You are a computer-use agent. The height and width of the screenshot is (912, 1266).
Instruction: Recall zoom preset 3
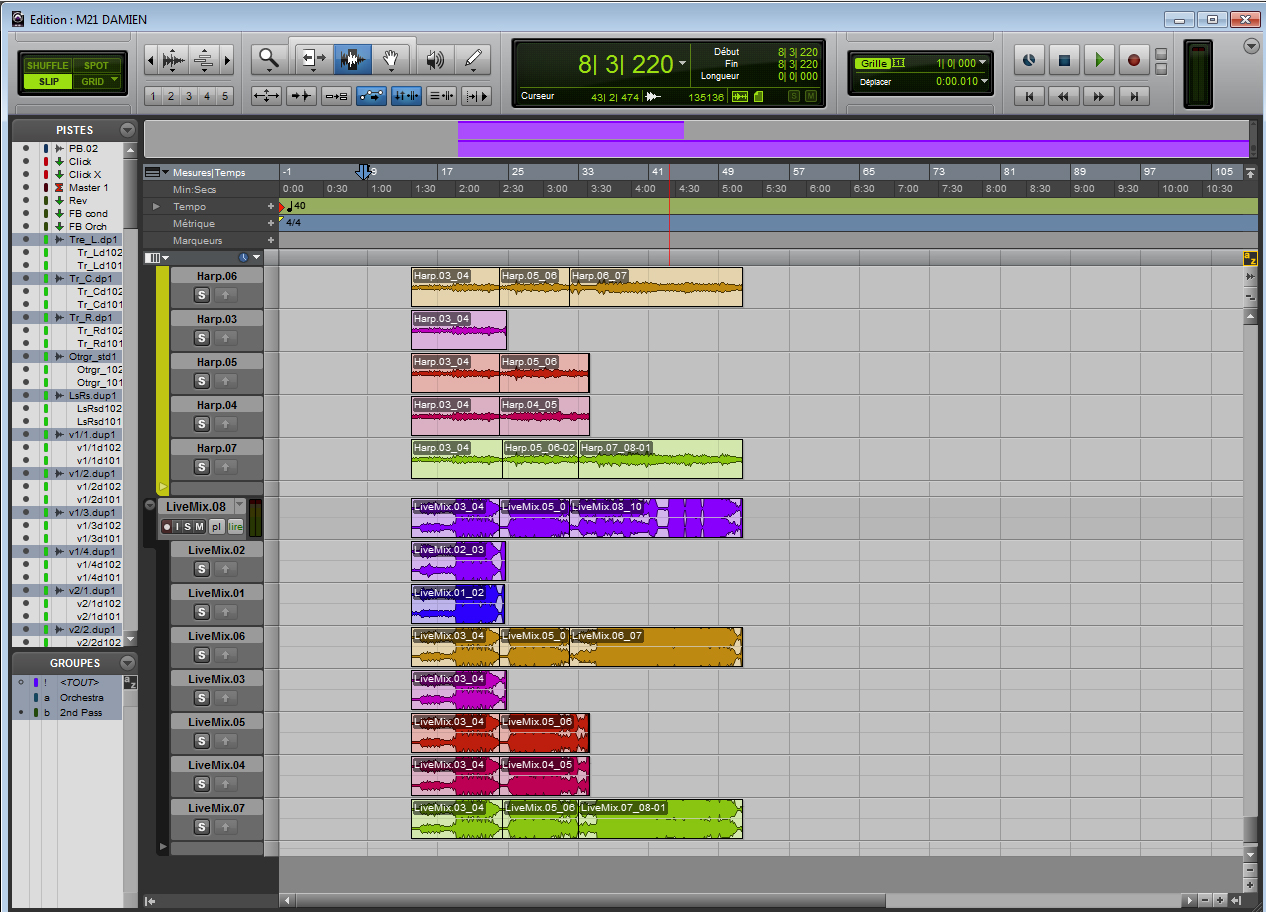pos(188,96)
